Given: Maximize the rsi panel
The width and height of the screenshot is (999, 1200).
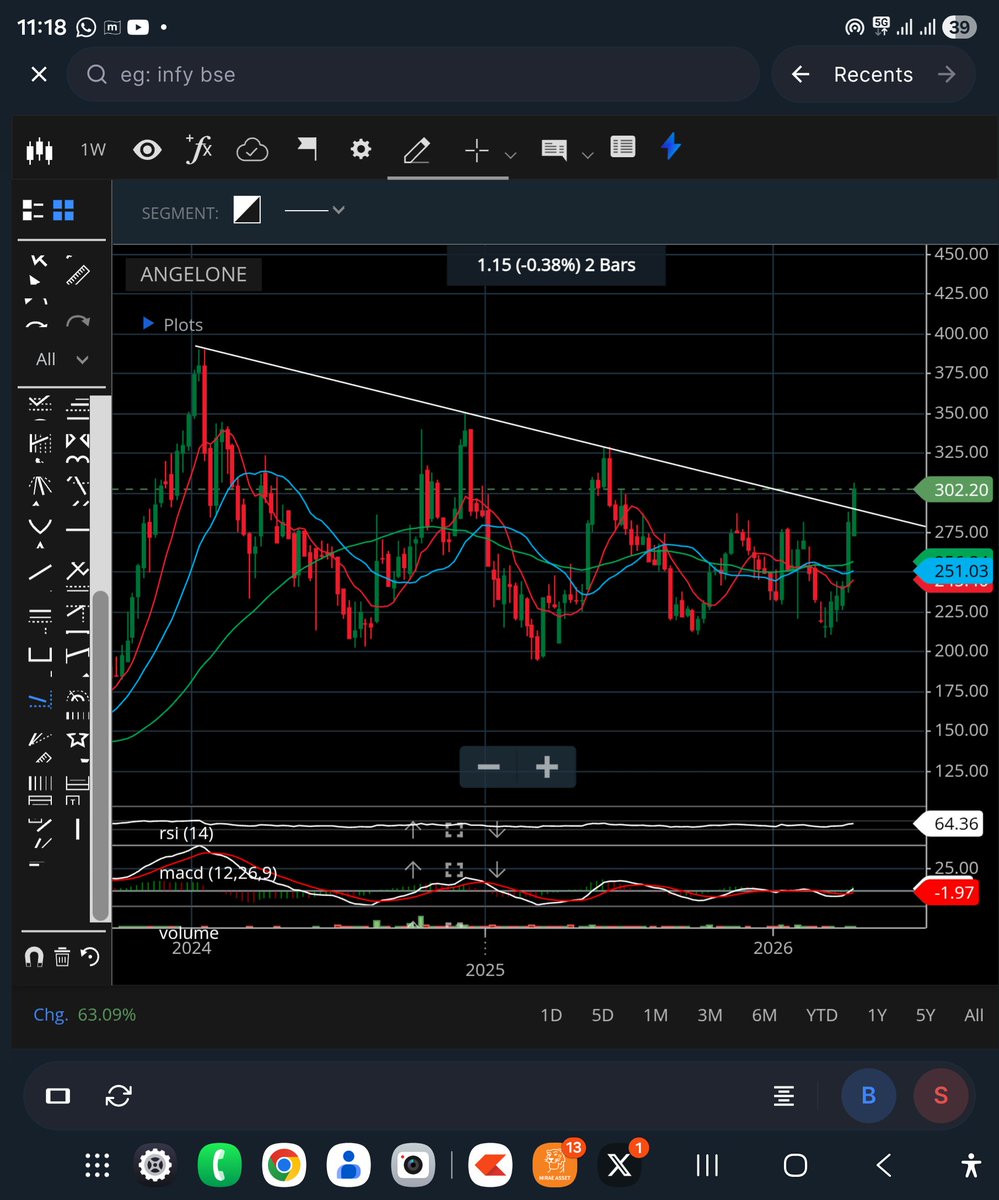Looking at the screenshot, I should click(454, 830).
